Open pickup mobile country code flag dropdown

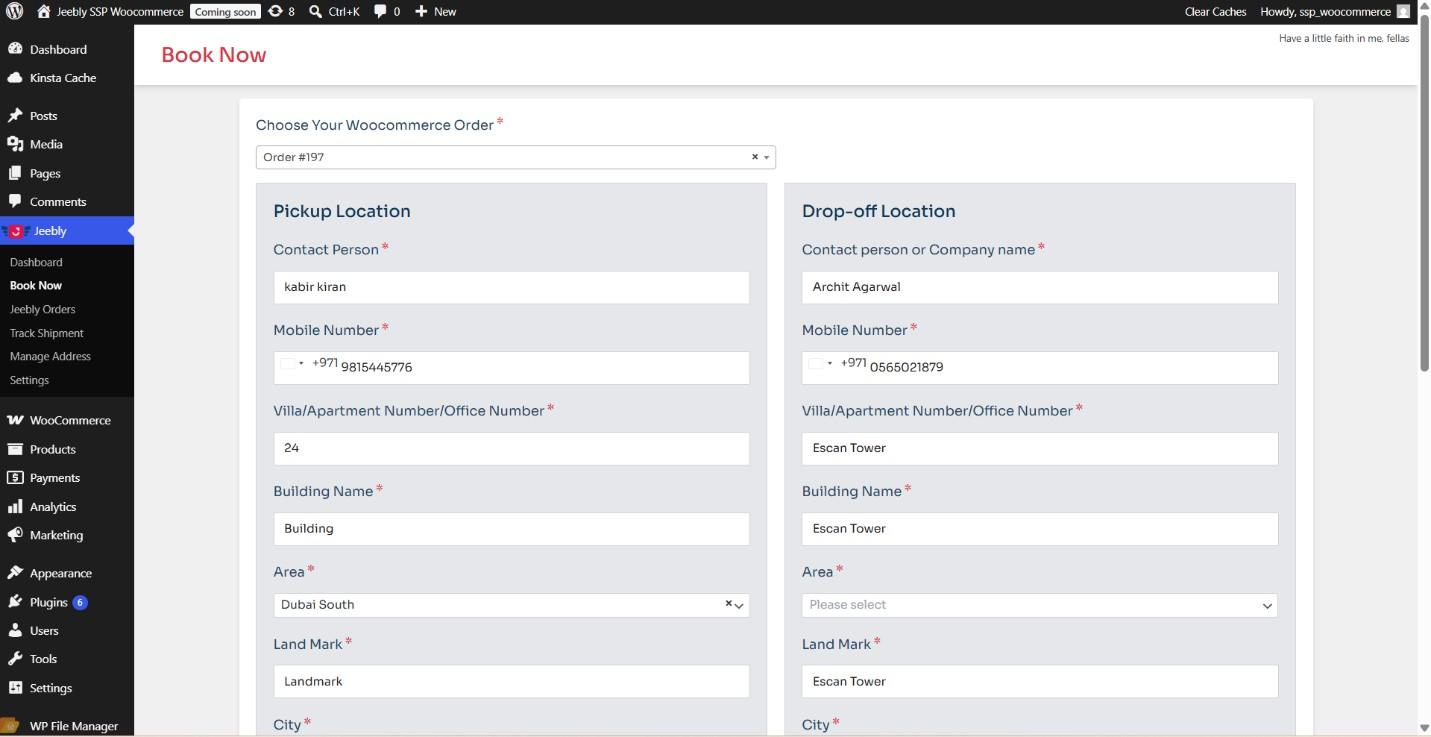pos(292,364)
